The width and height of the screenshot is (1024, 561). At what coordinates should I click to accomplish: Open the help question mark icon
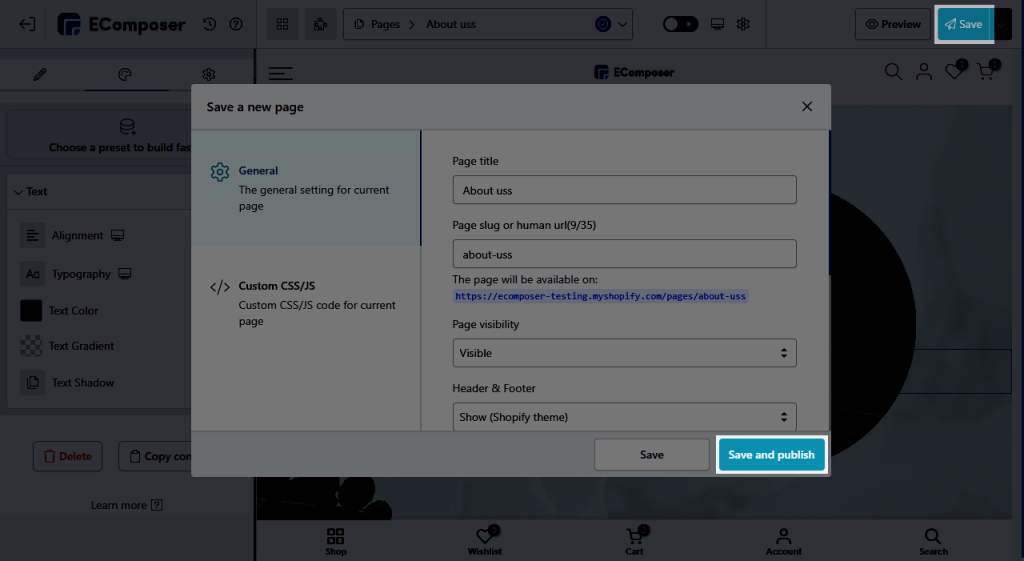click(236, 24)
